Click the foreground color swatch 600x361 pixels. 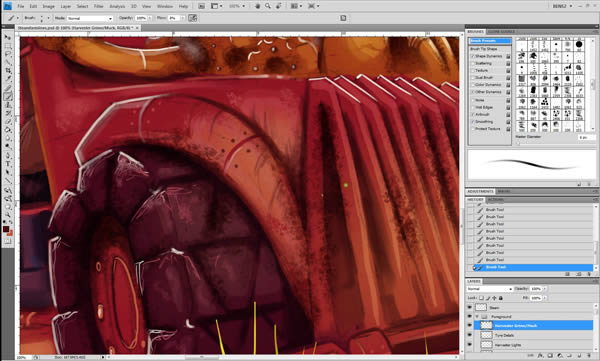[x=6, y=229]
